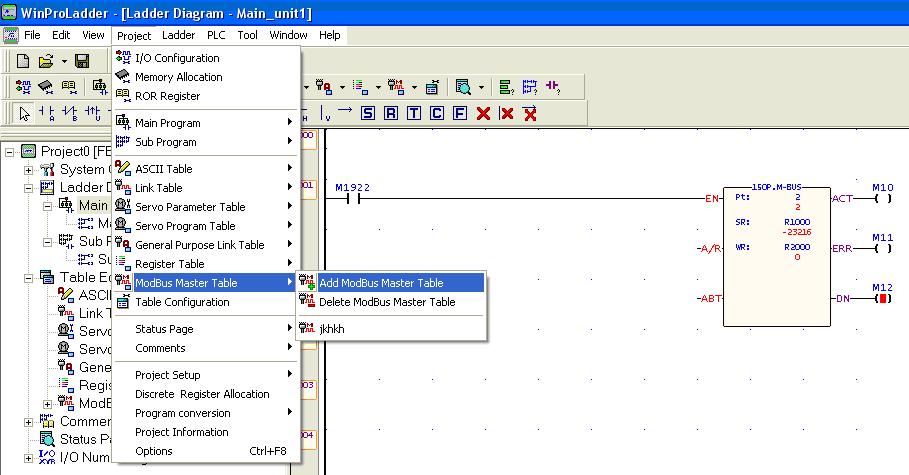
Task: Select the rising edge contact U tool
Action: coord(93,113)
